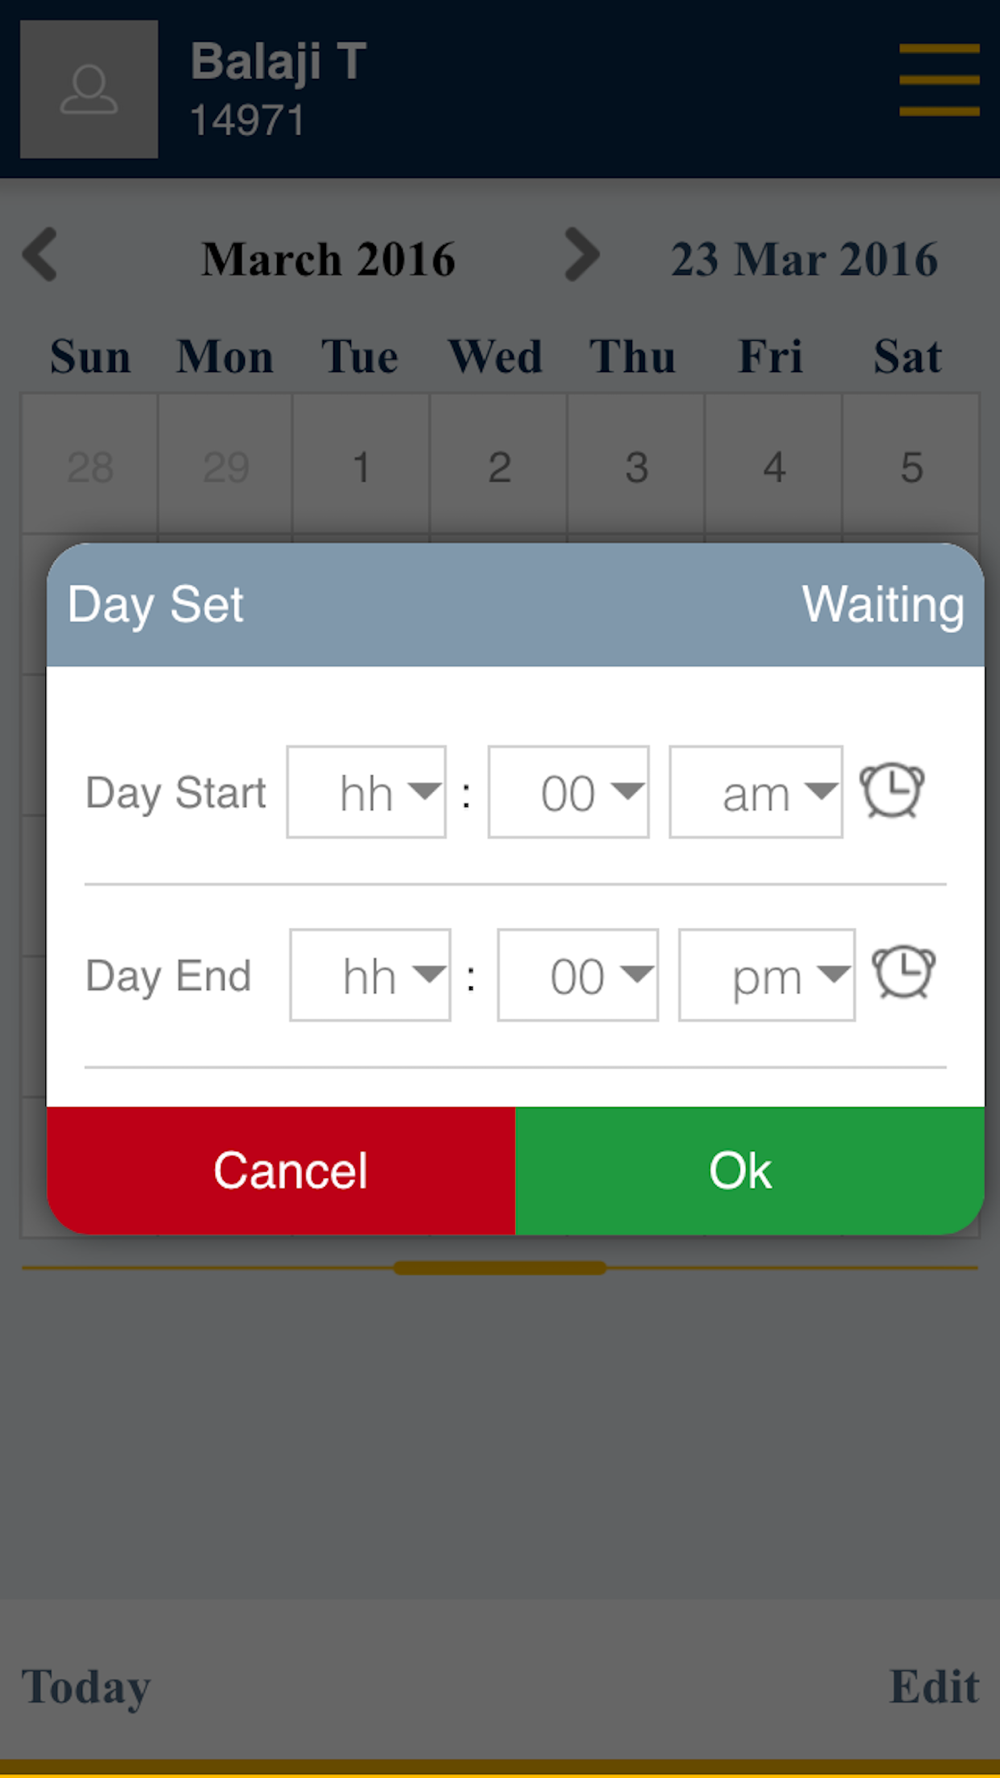Go to previous month arrow
This screenshot has width=1000, height=1778.
point(41,255)
